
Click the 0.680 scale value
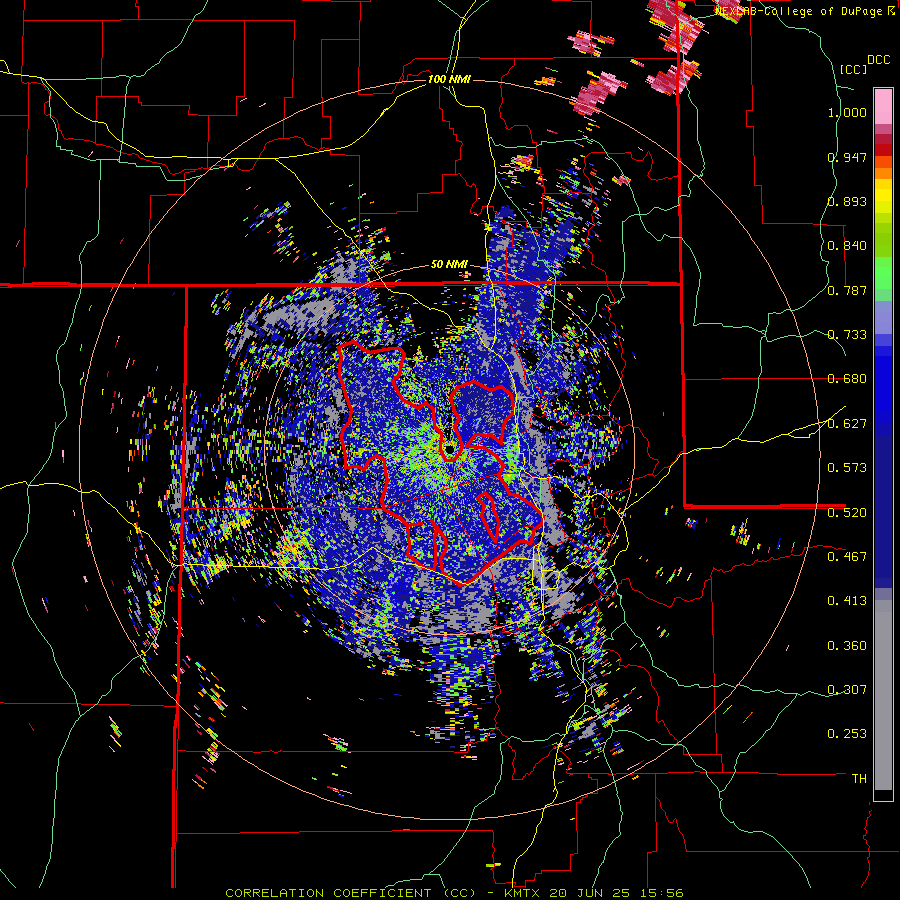click(847, 379)
